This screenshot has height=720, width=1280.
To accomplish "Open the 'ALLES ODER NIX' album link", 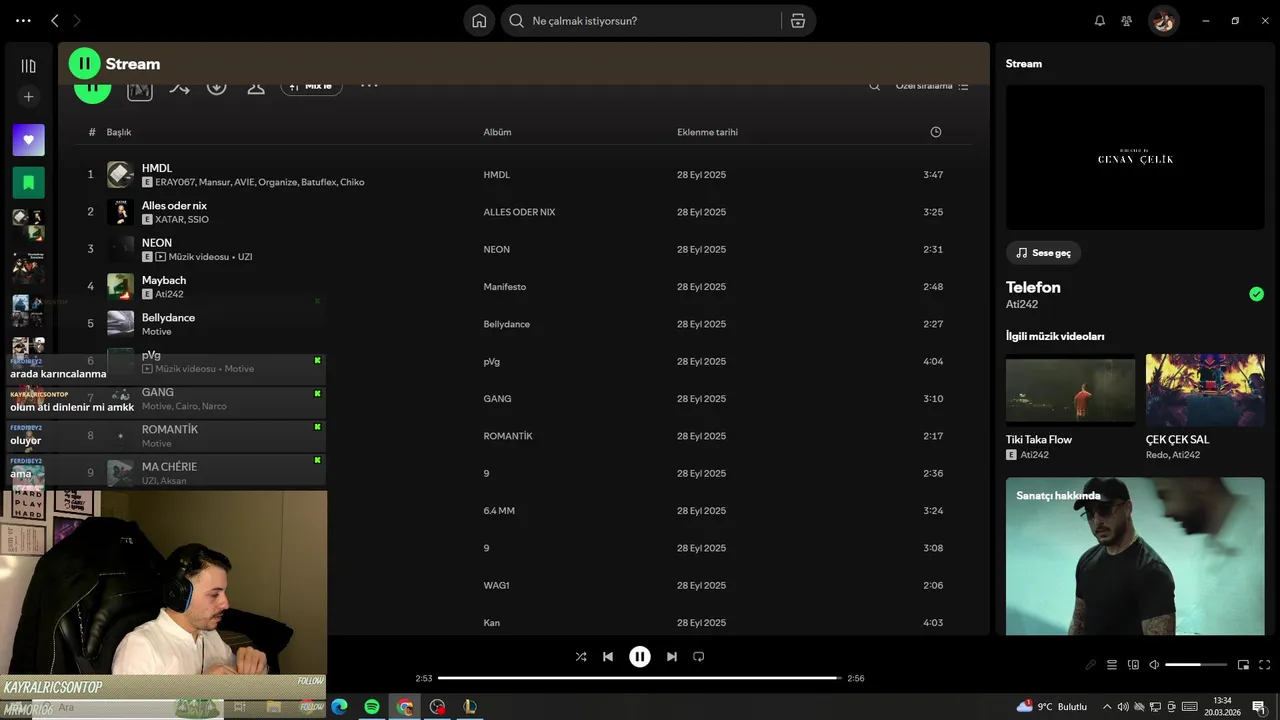I will (519, 212).
